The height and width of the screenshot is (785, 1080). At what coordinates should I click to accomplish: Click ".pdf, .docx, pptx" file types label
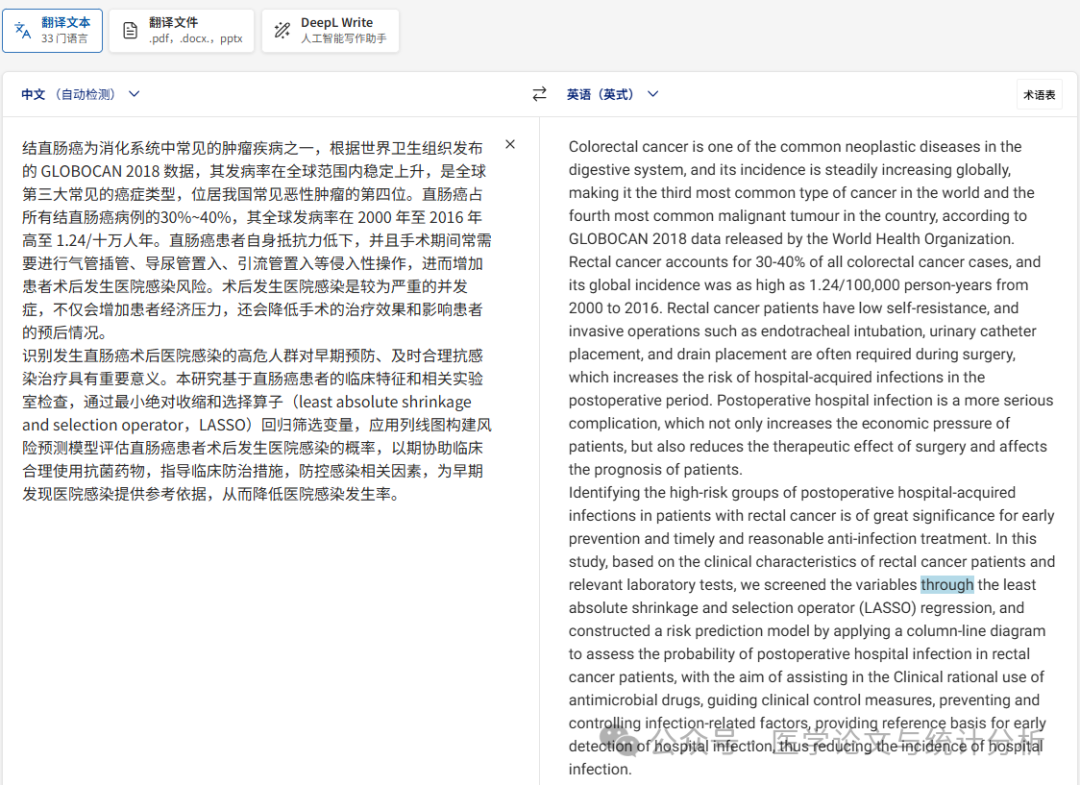196,39
